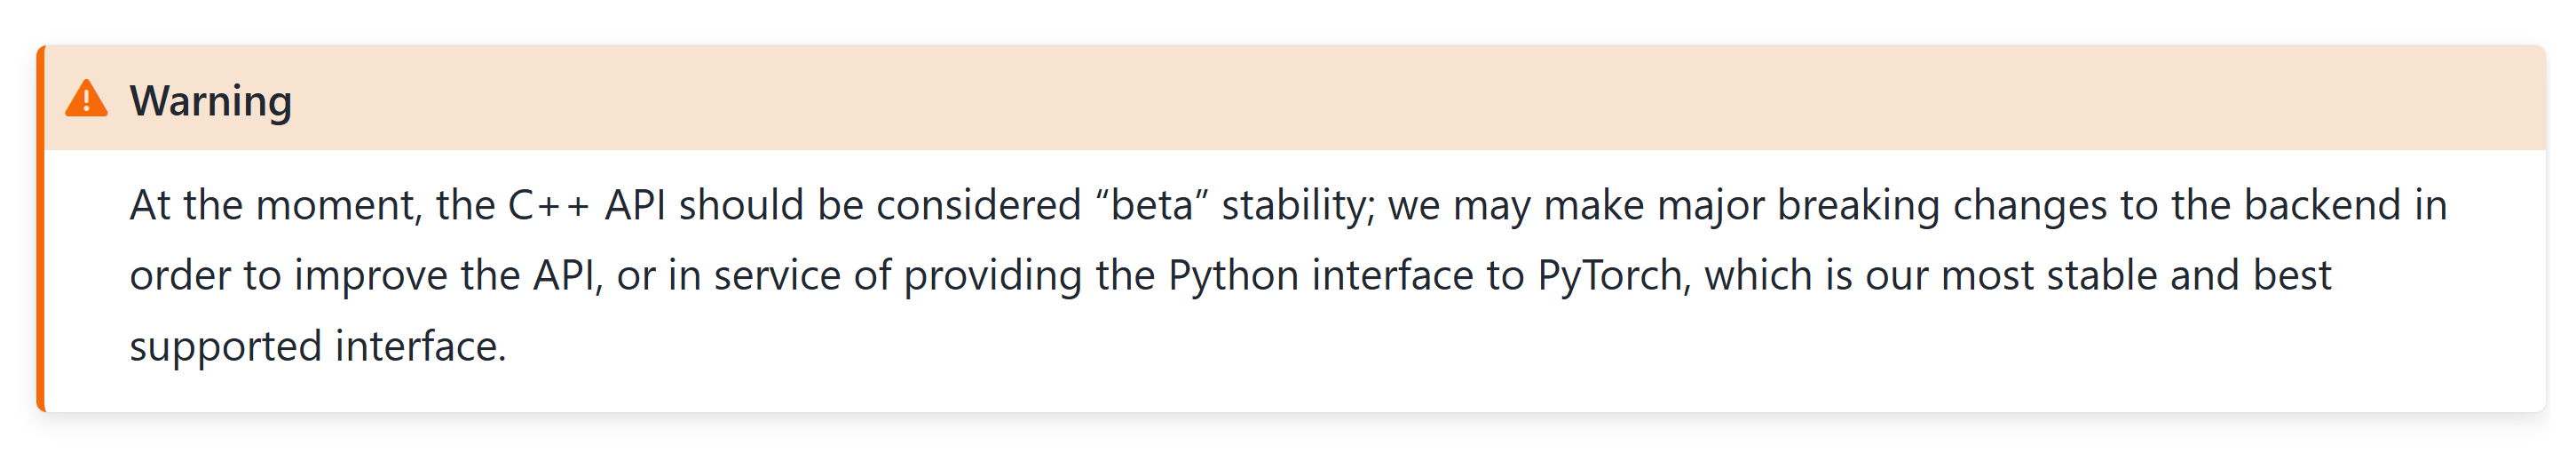Click the word "improve" in the second line

[x=370, y=276]
